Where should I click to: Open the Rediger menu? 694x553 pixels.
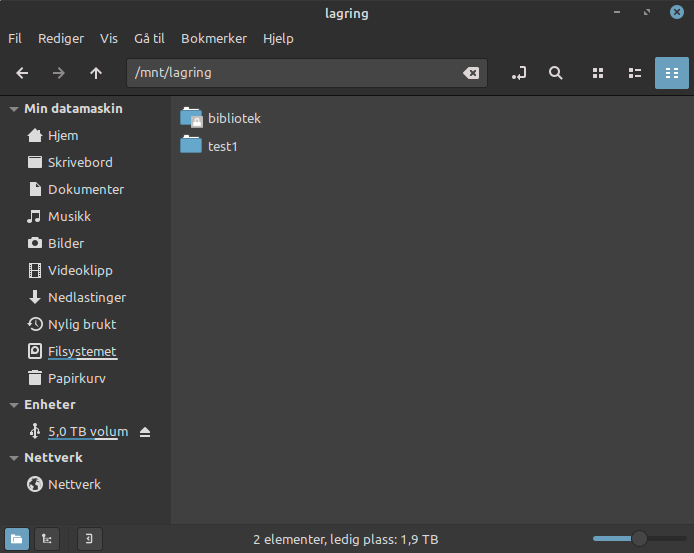pyautogui.click(x=61, y=39)
